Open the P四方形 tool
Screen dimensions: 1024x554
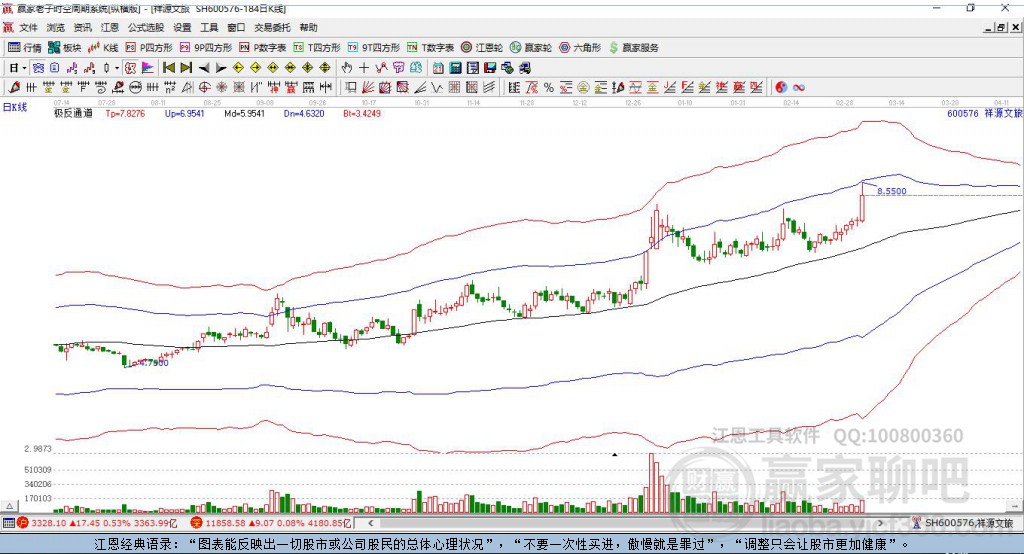coord(149,48)
